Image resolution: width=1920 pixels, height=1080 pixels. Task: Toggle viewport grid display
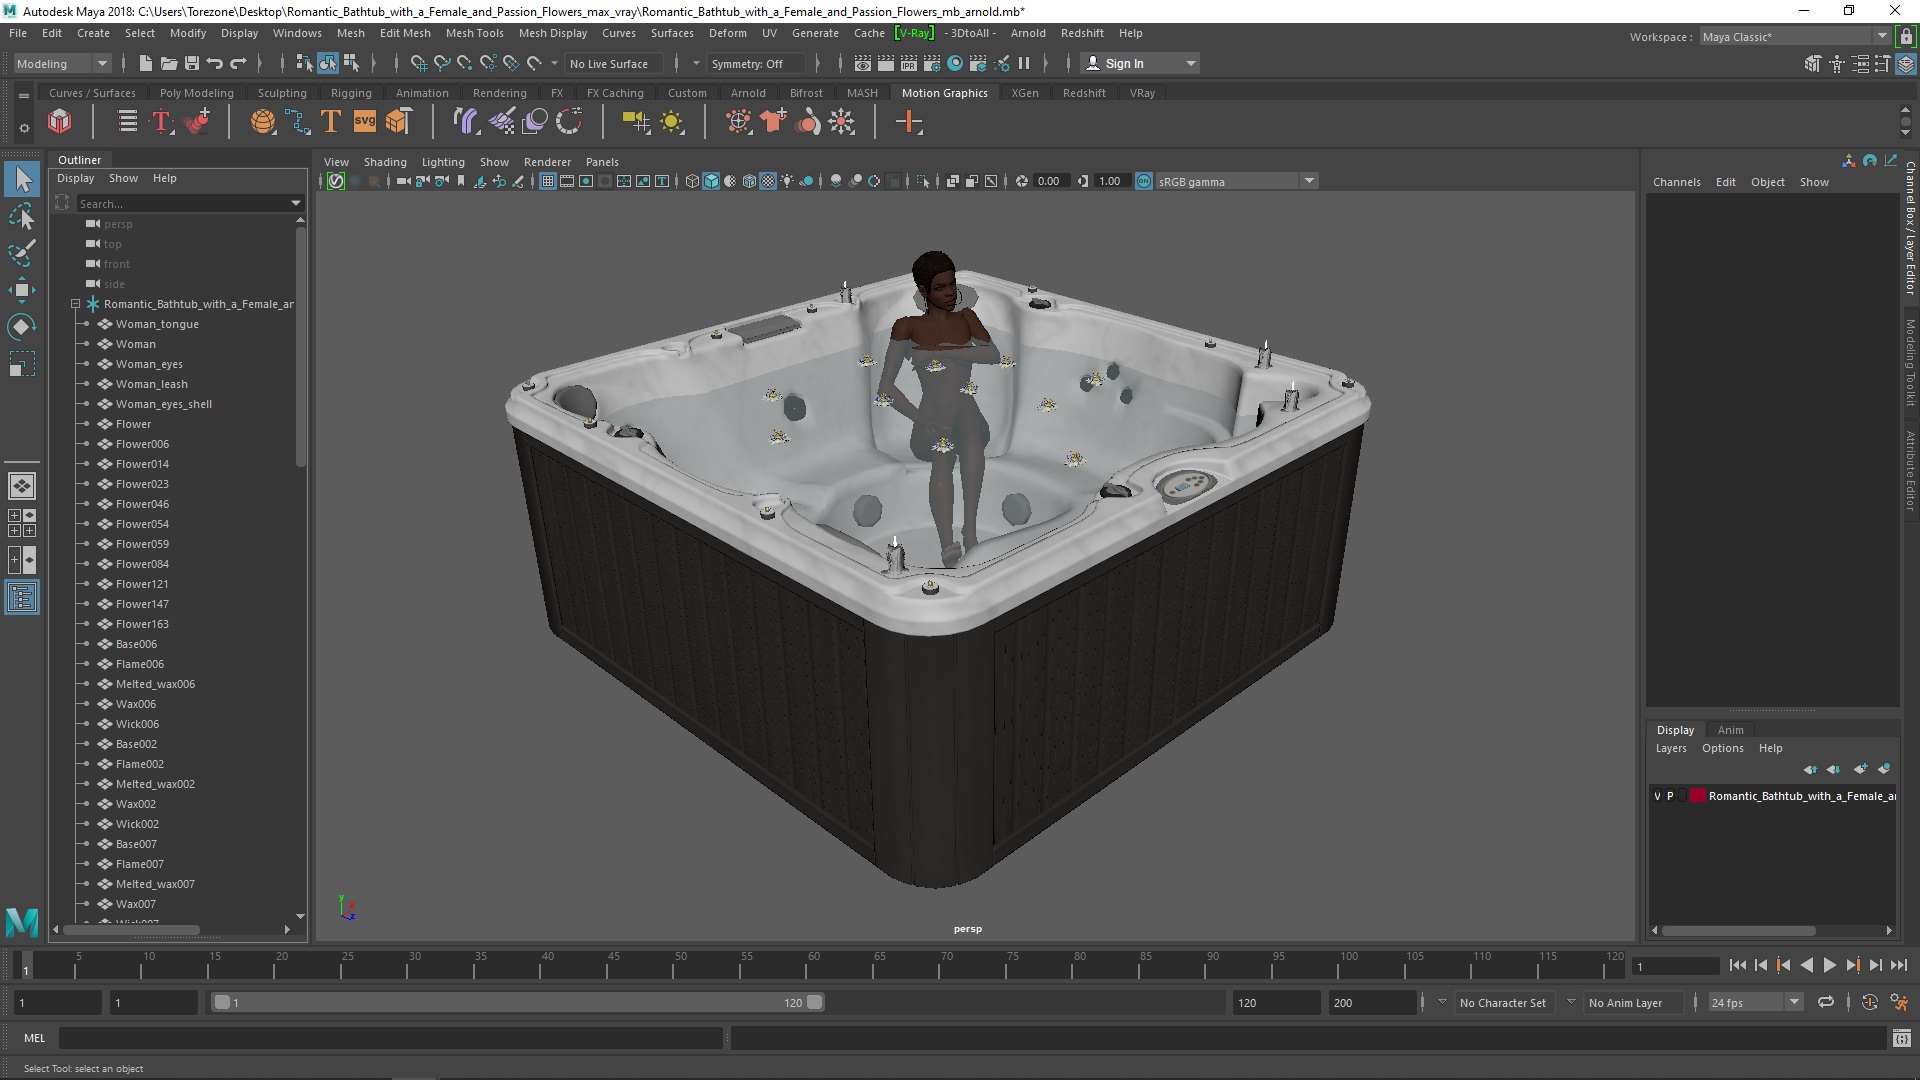[x=548, y=181]
